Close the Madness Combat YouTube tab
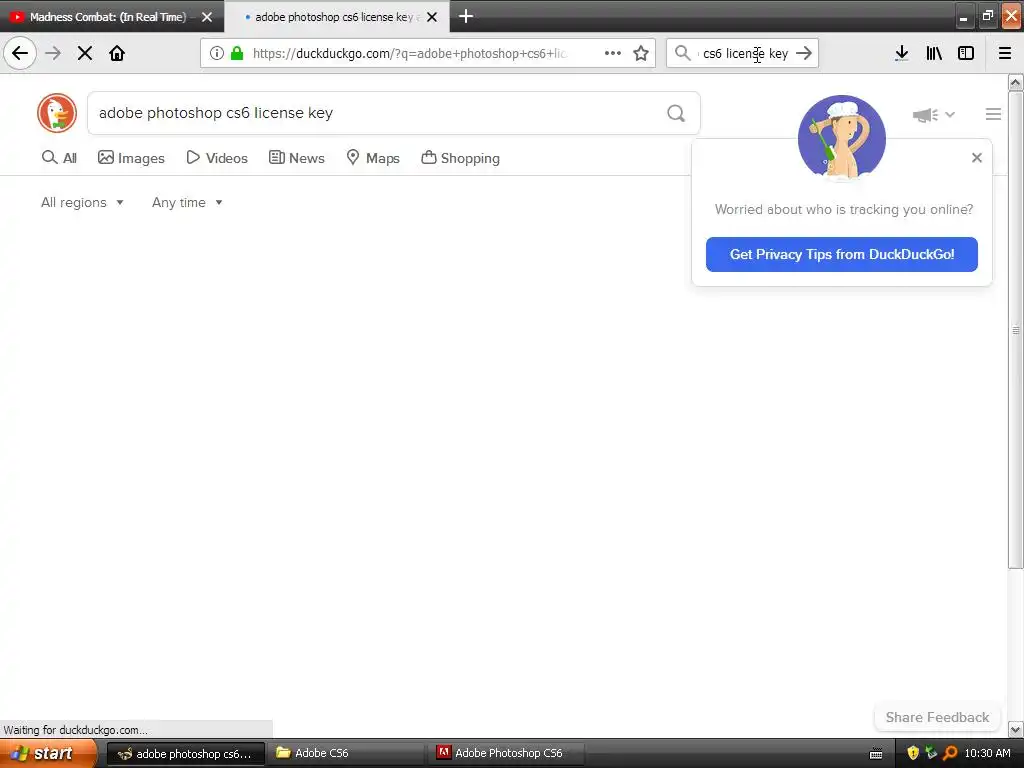Image resolution: width=1024 pixels, height=768 pixels. [x=207, y=17]
